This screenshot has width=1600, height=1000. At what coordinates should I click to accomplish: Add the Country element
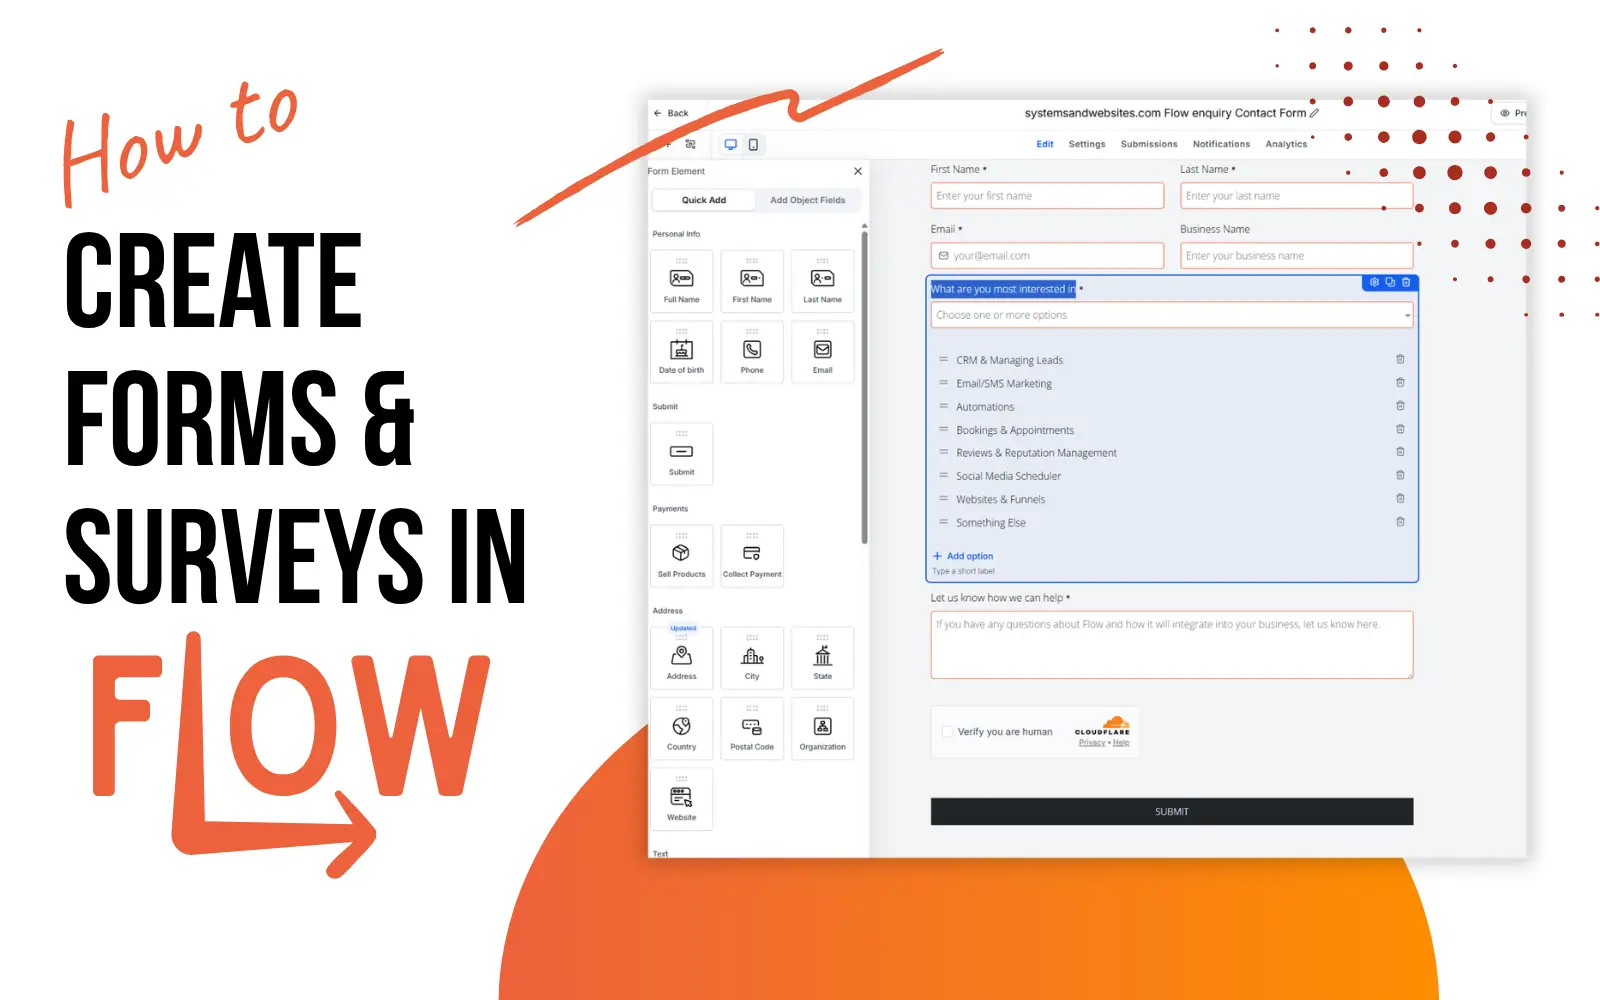click(681, 729)
